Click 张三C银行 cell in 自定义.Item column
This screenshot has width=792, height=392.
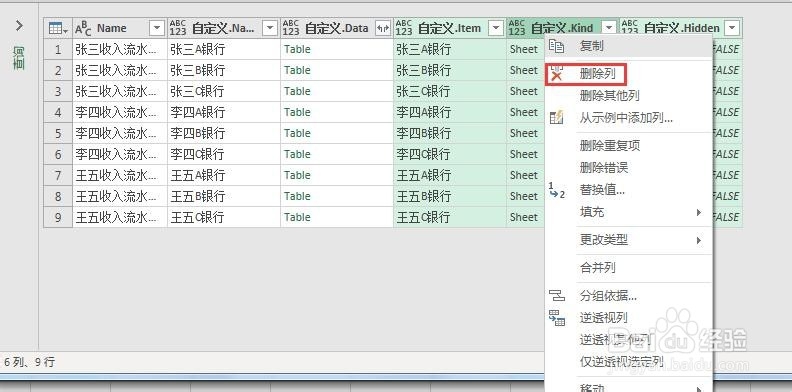point(450,91)
